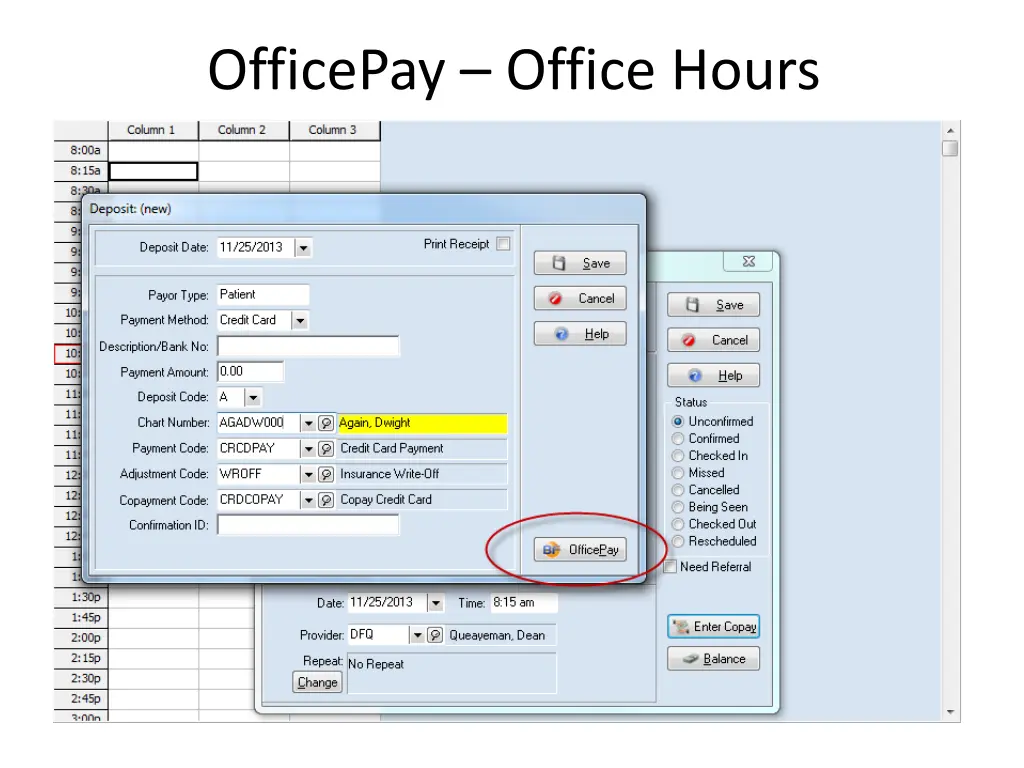Image resolution: width=1024 pixels, height=768 pixels.
Task: Select the Missed status
Action: pos(678,473)
